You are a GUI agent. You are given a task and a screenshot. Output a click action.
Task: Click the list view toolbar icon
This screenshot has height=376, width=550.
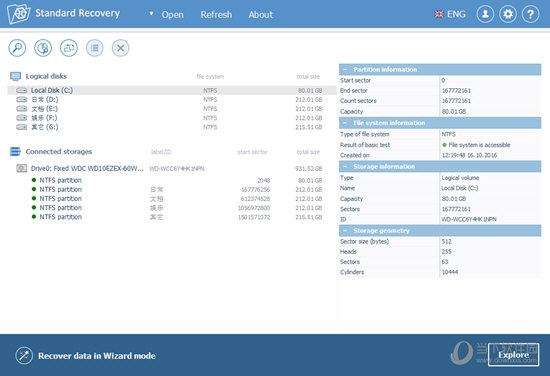95,48
